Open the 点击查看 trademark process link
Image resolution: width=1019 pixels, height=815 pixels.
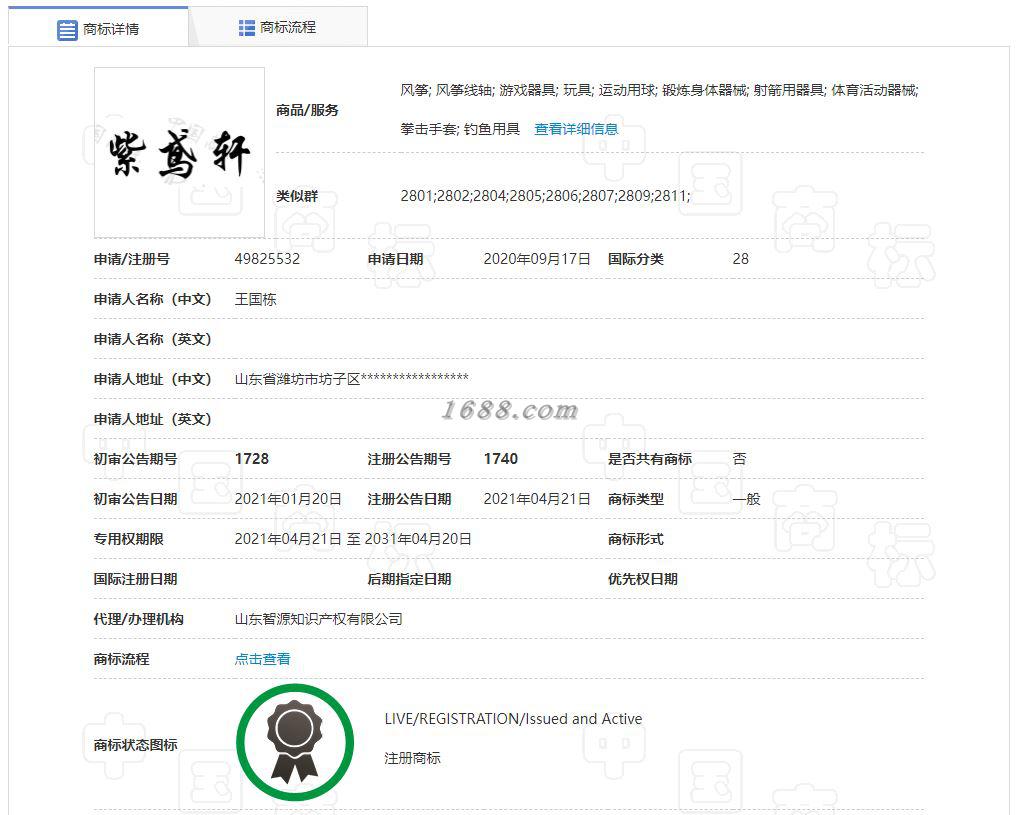click(x=263, y=659)
